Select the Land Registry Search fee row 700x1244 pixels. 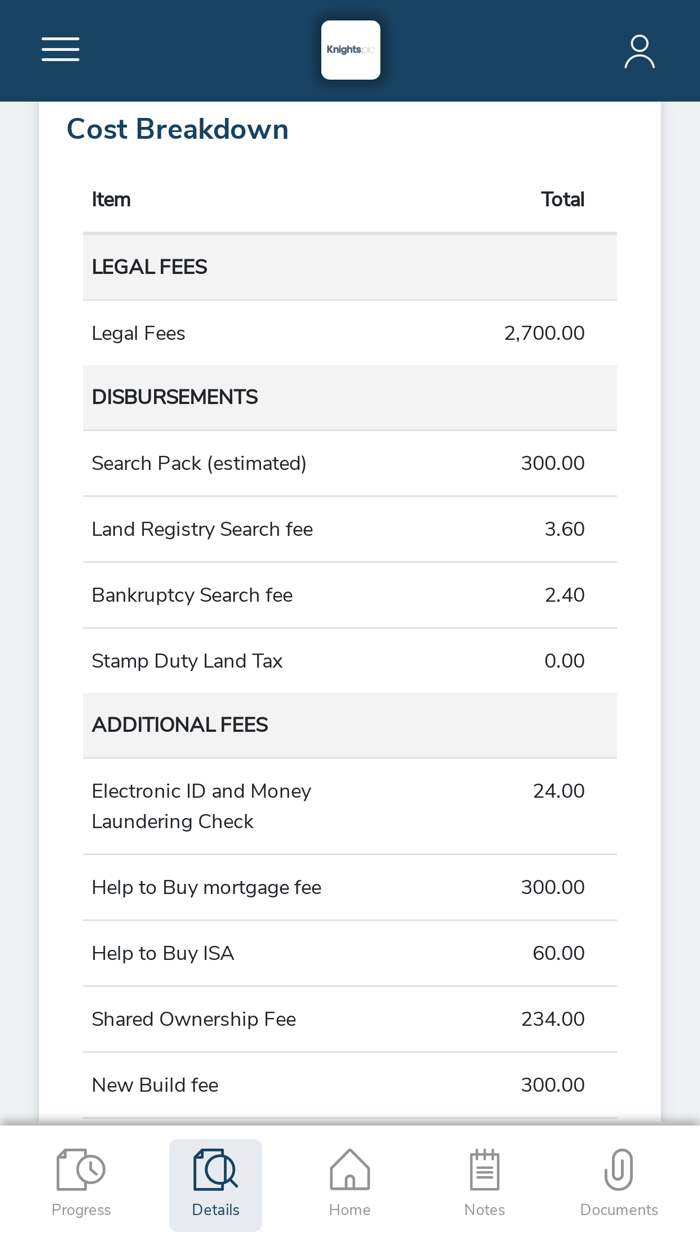coord(350,529)
